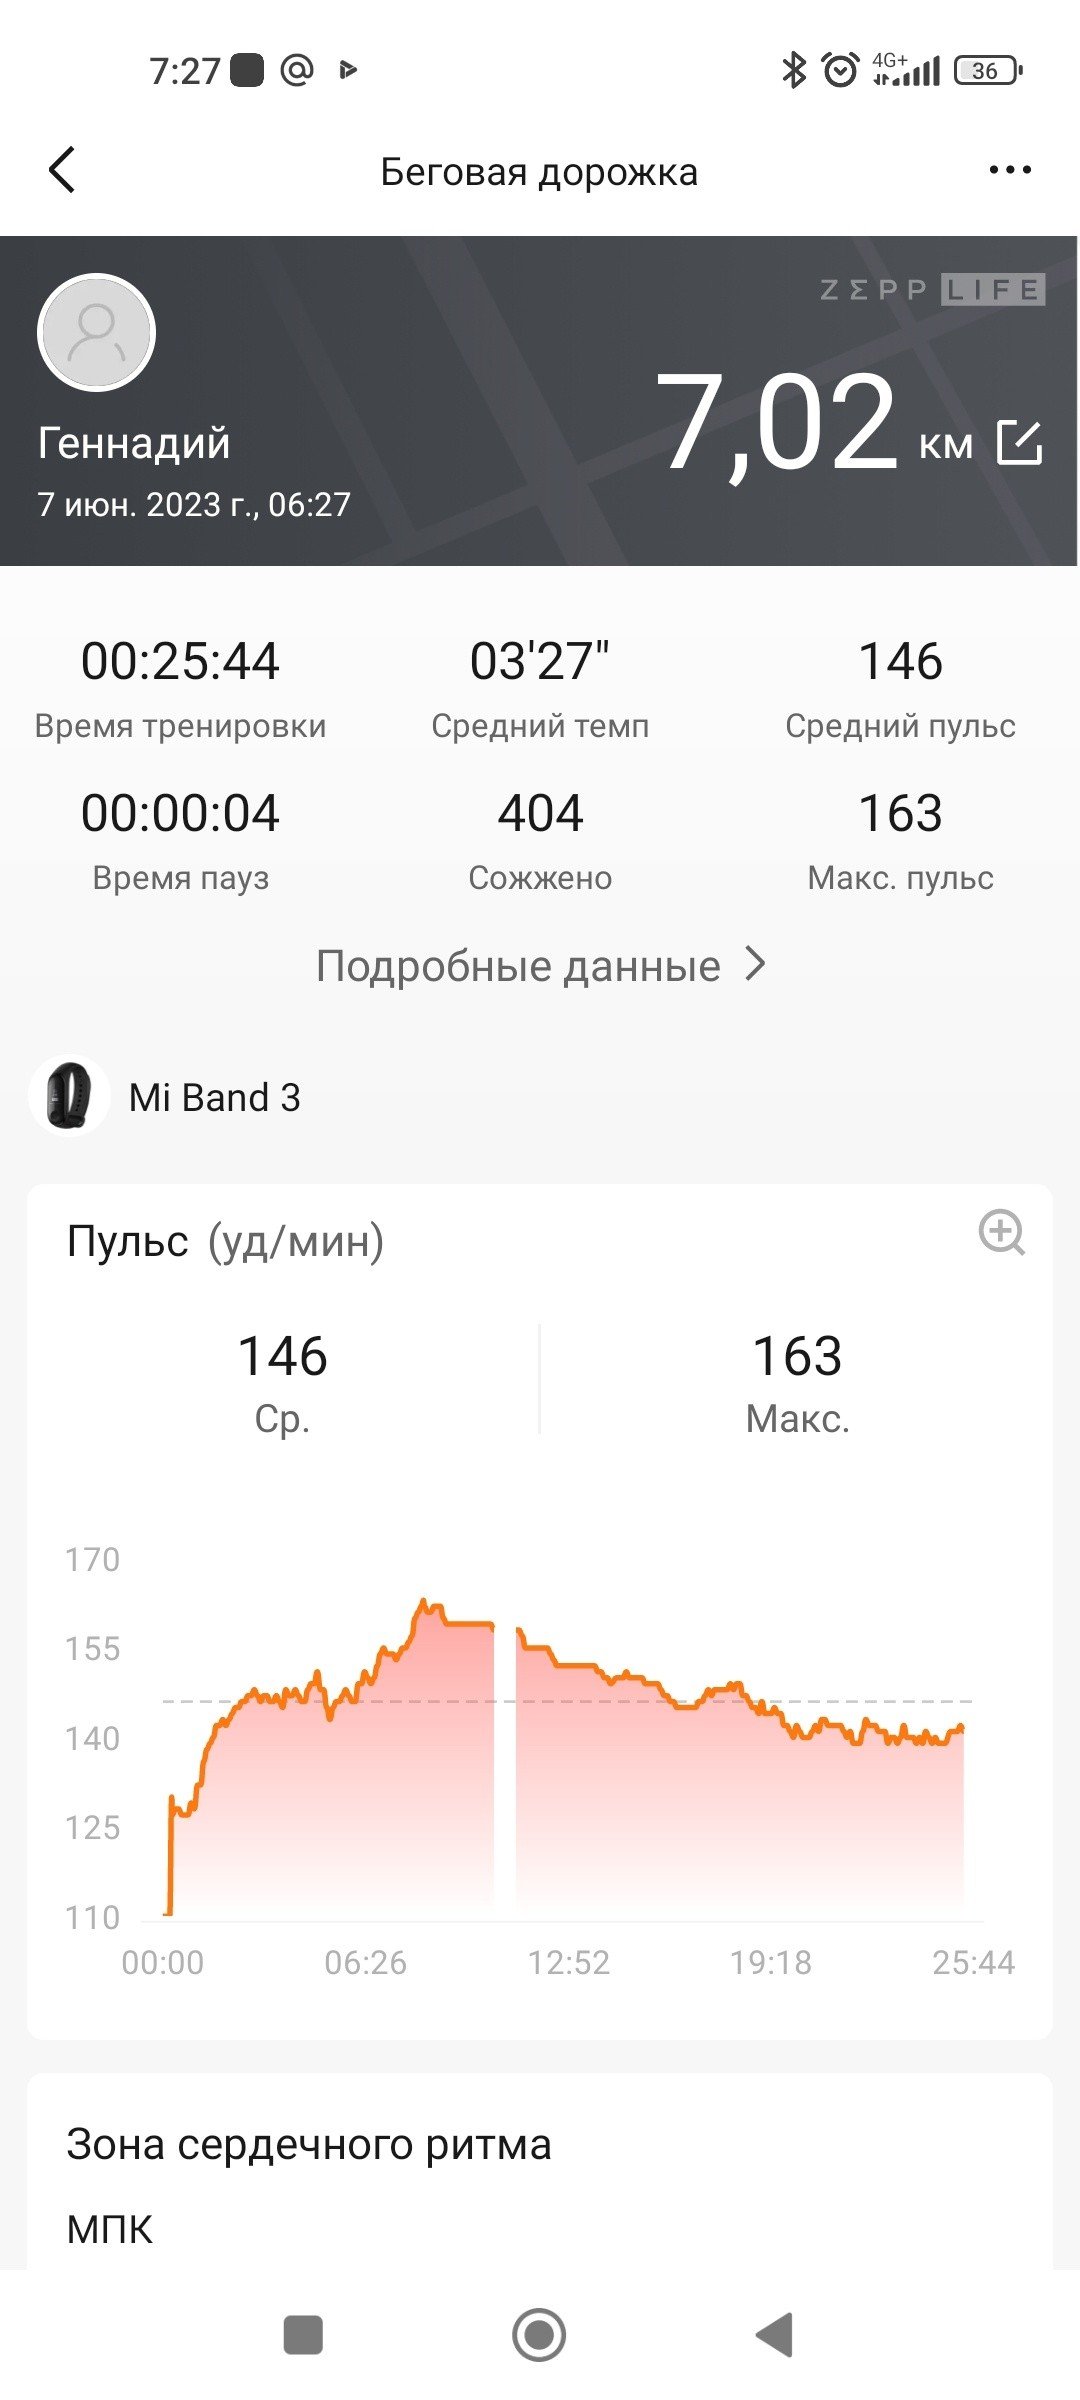This screenshot has width=1080, height=2400.
Task: Tap the 163 Макс. пульс stat
Action: click(900, 840)
